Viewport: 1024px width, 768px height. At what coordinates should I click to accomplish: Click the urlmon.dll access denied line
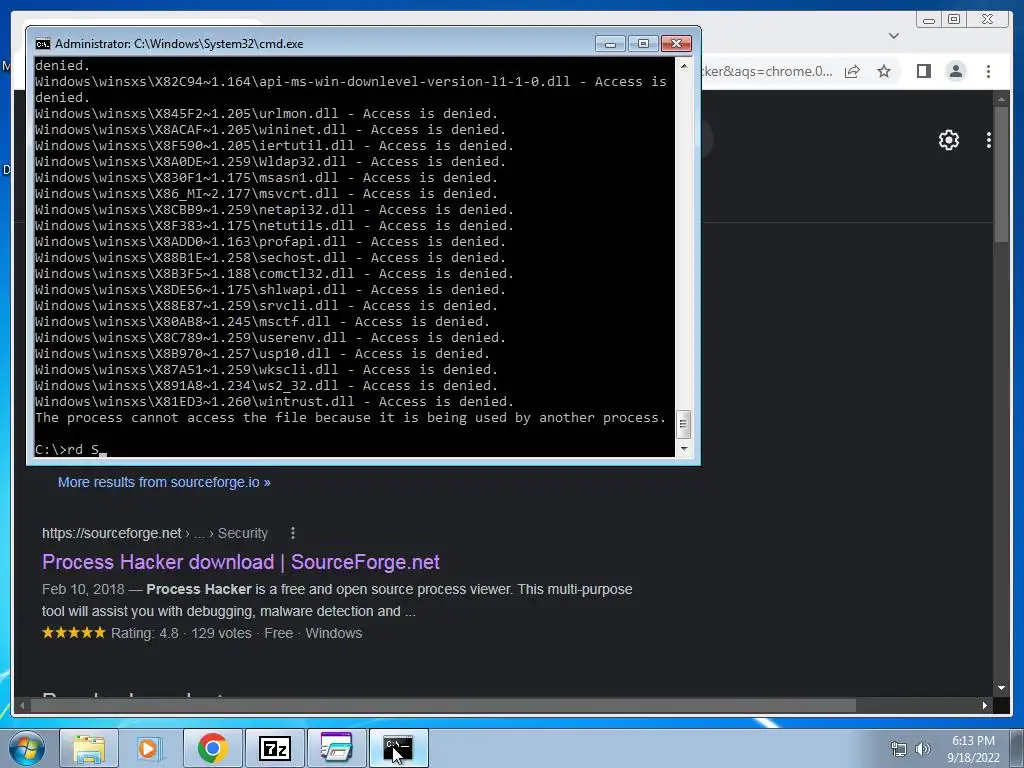tap(266, 114)
